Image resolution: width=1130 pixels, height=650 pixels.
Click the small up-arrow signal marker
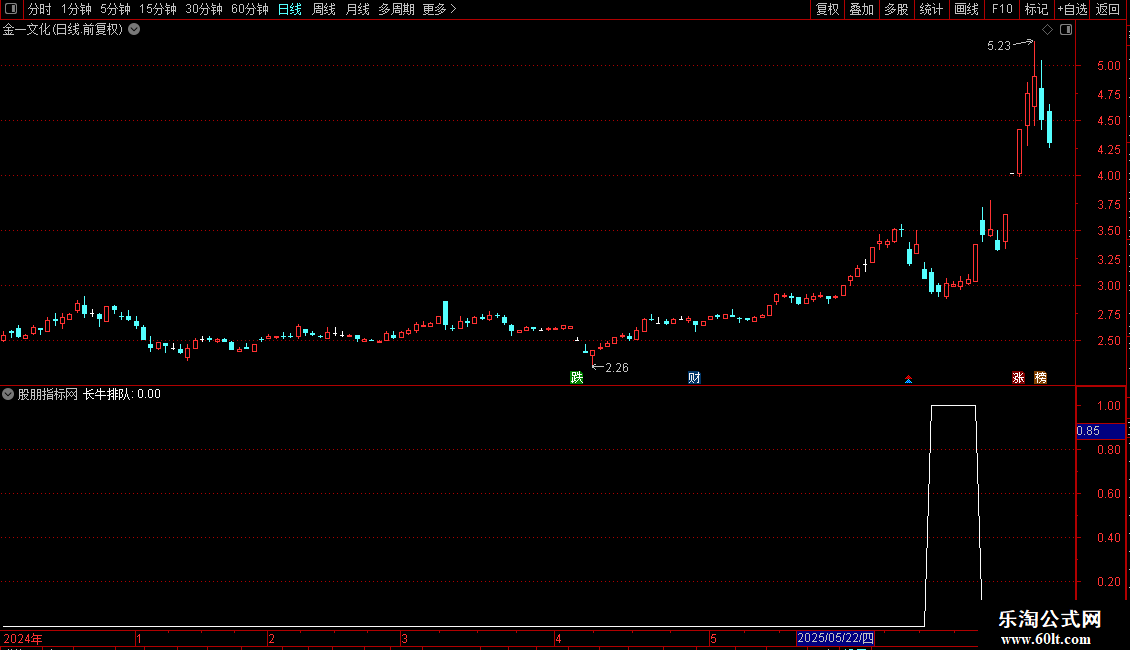coord(908,379)
